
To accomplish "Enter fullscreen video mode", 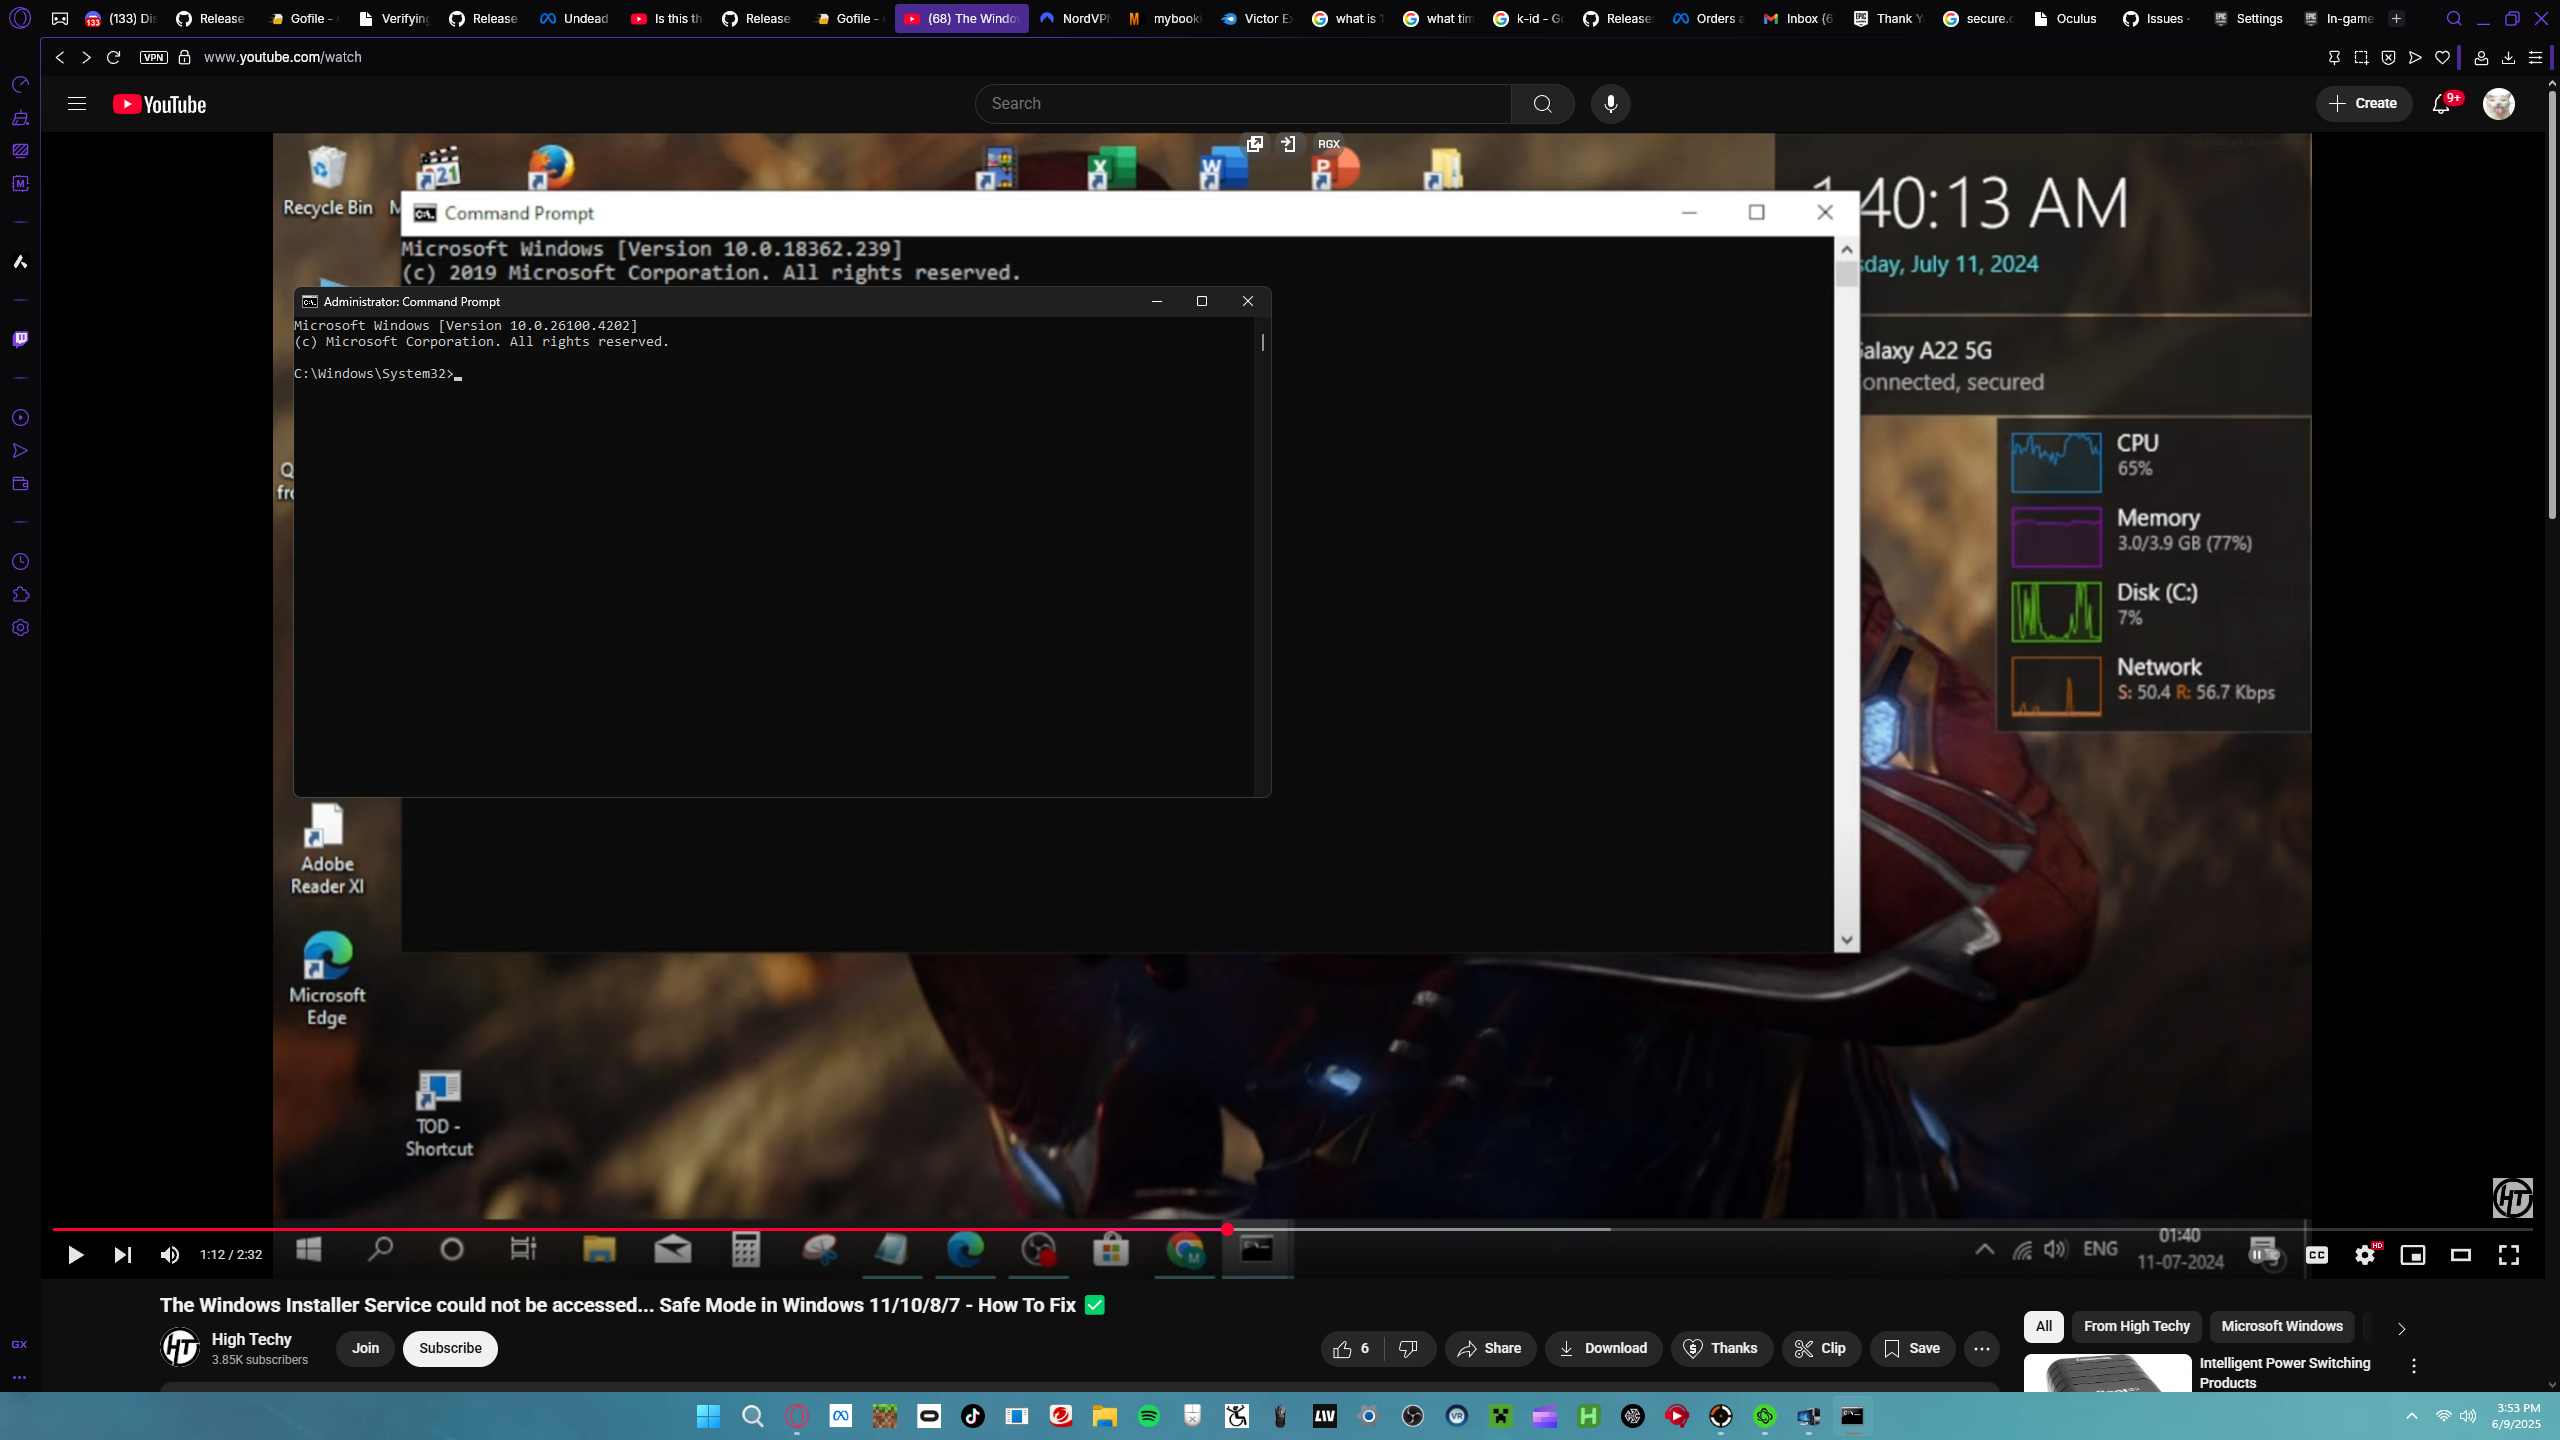I will pyautogui.click(x=2508, y=1255).
